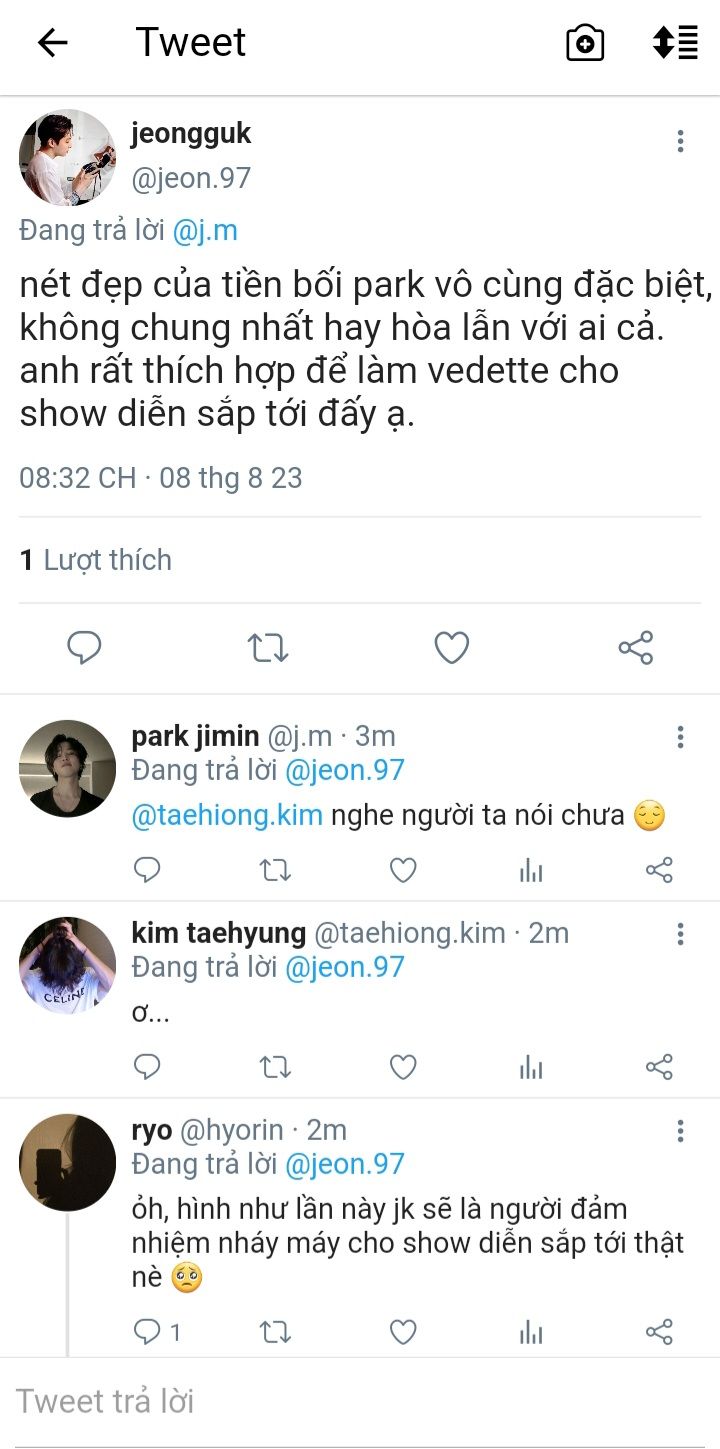Retweet ryo's reply
The width and height of the screenshot is (720, 1449).
(x=275, y=1331)
